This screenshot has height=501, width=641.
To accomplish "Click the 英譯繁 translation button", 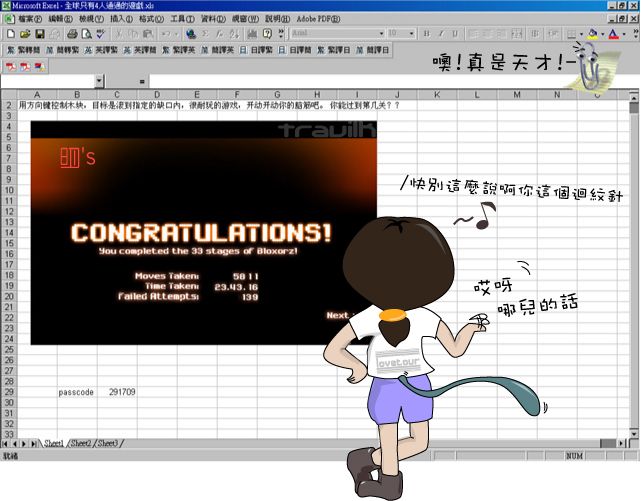I will 101,50.
